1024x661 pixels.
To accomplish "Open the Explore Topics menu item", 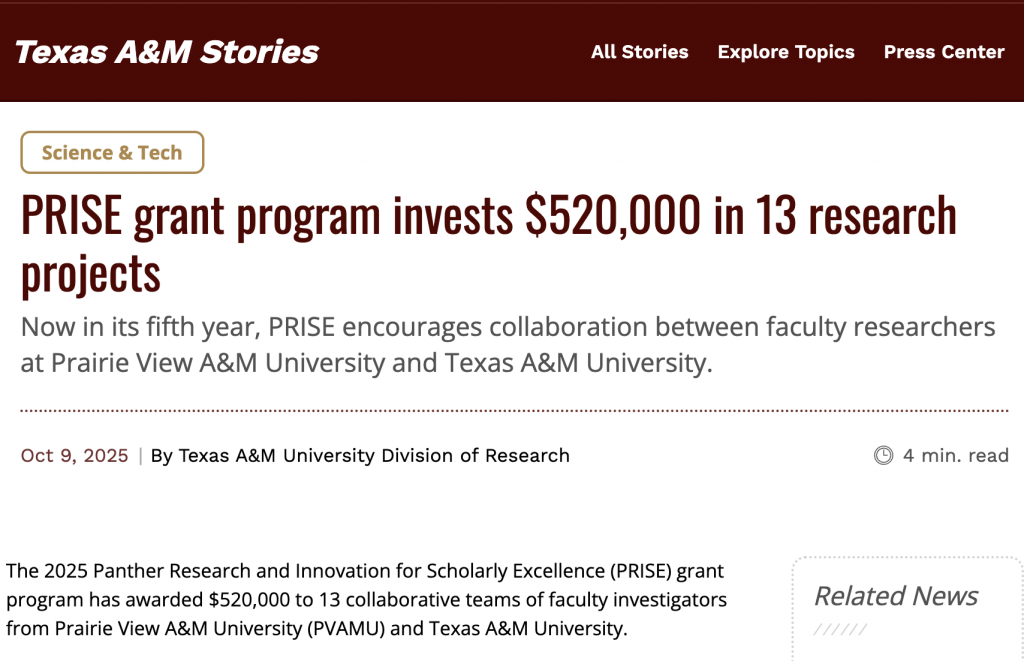I will pos(786,52).
